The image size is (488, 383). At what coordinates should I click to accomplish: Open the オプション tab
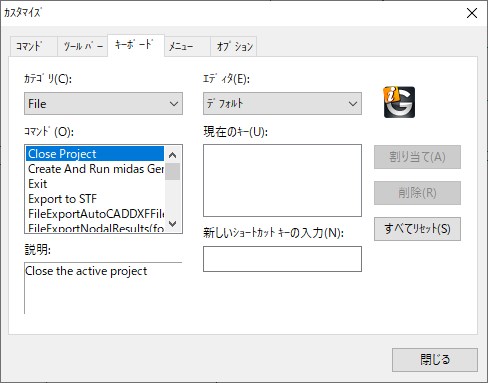pyautogui.click(x=234, y=46)
